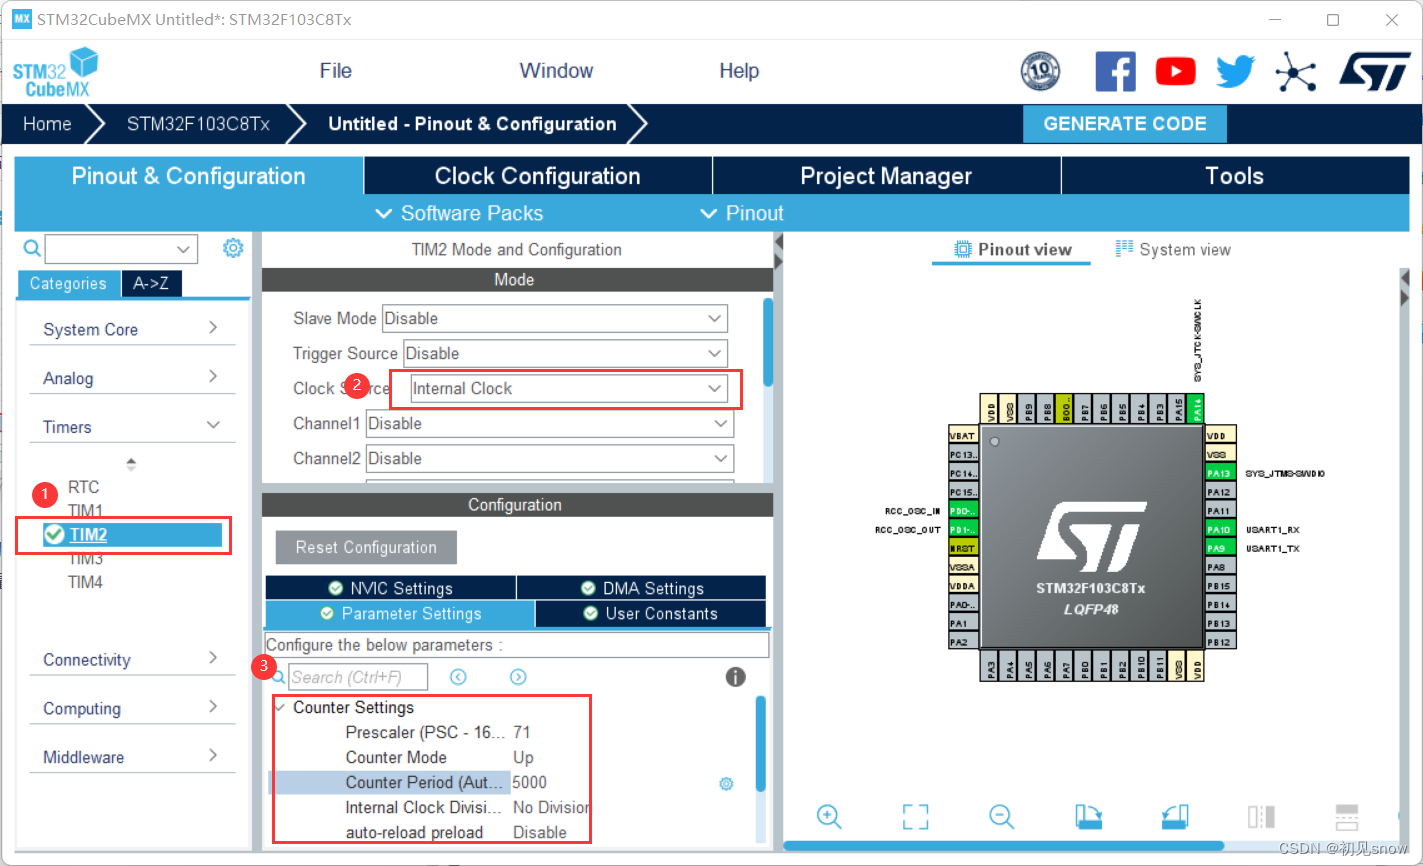This screenshot has height=866, width=1423.
Task: Click the Prescaler value 71
Action: click(x=522, y=732)
